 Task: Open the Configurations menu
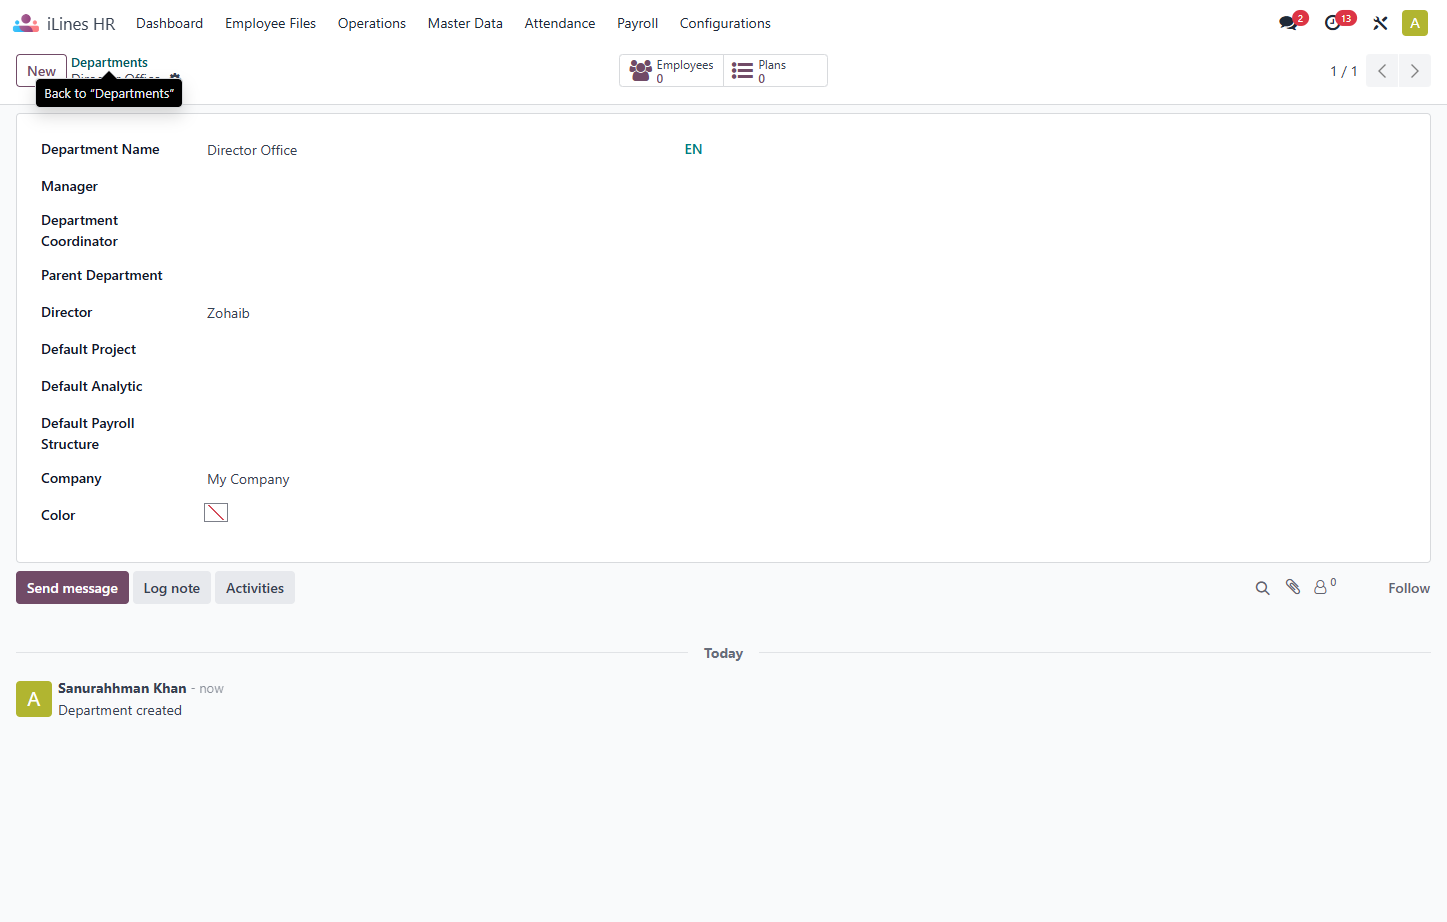pos(725,23)
